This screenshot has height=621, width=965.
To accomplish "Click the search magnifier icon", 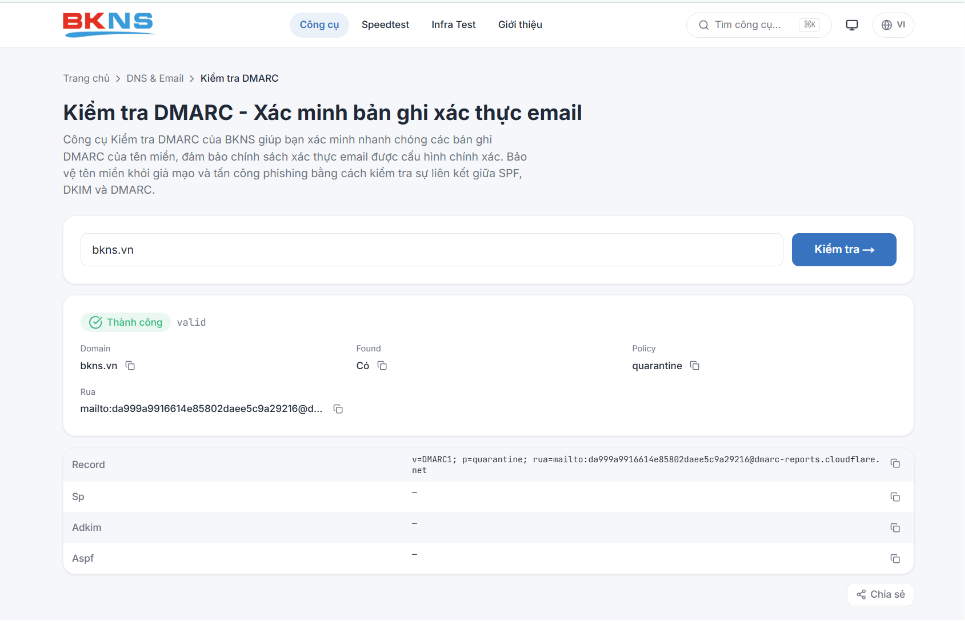I will [703, 25].
